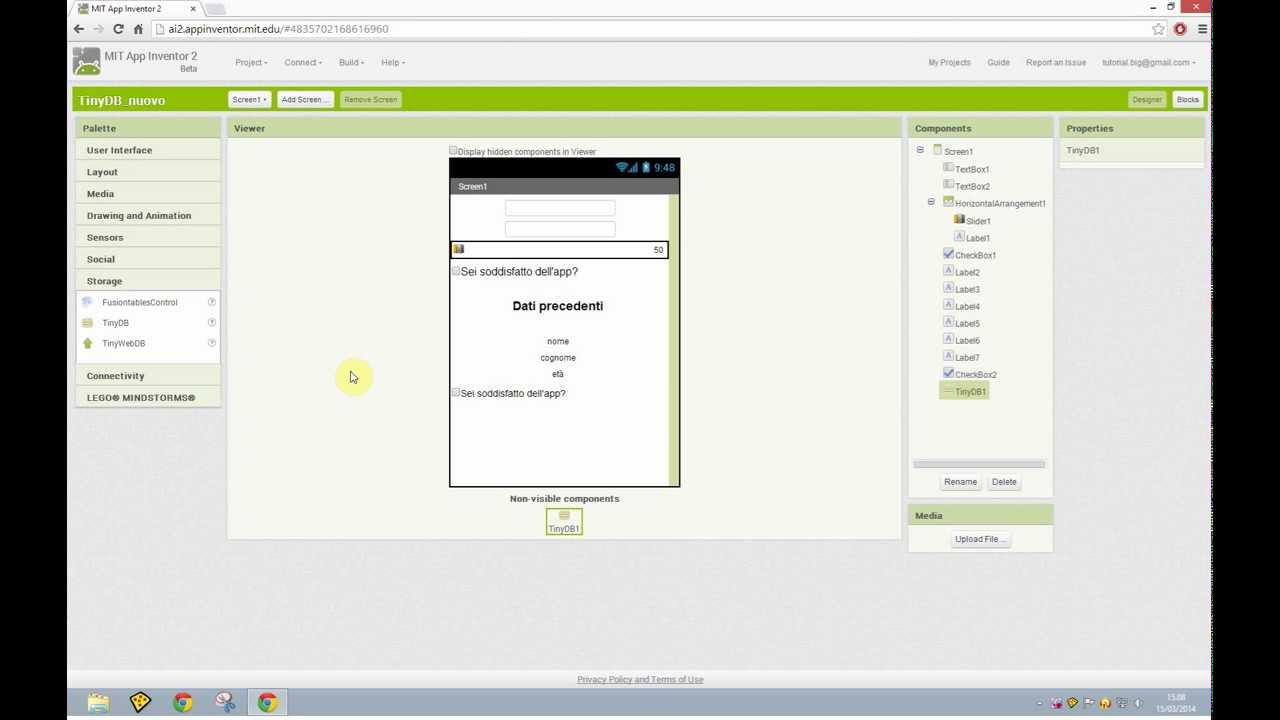Click first text box in phone viewer
The image size is (1280, 720).
pyautogui.click(x=560, y=208)
